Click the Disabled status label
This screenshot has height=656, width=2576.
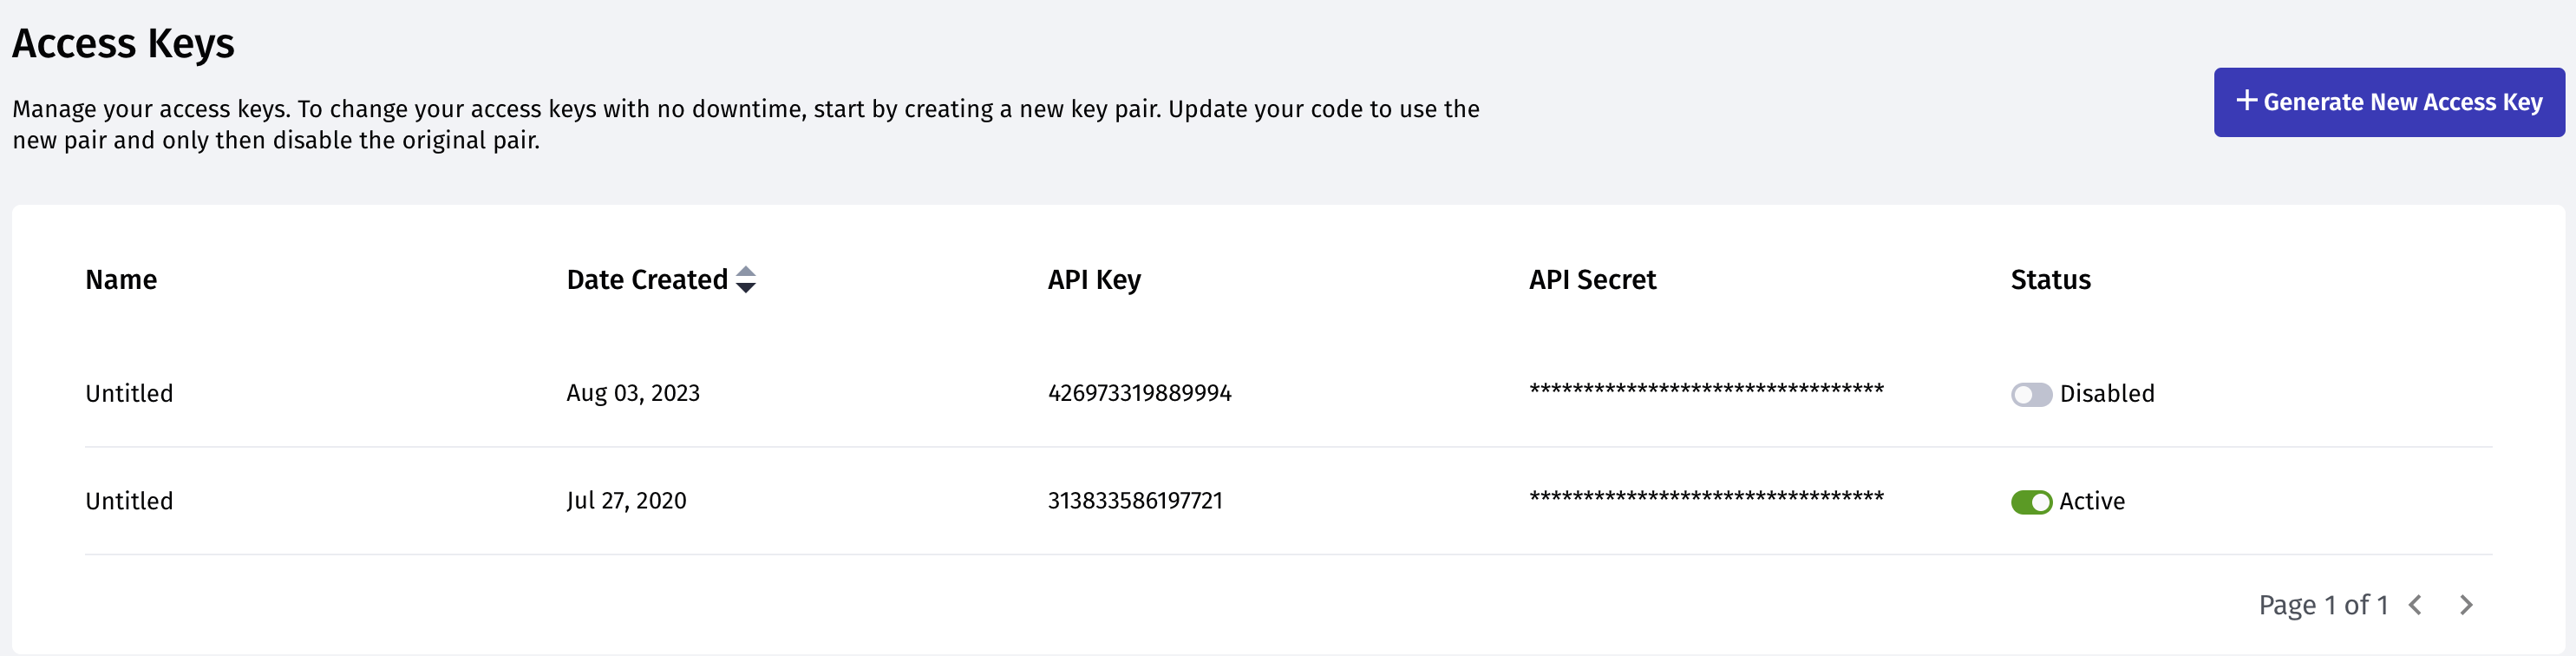point(2107,394)
